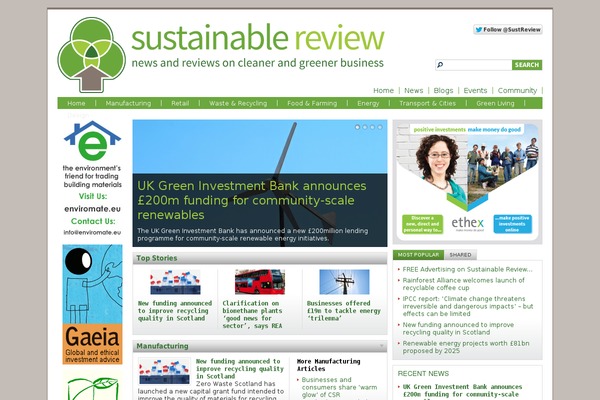Open Top Stories recycling quality Scotland link
This screenshot has height=400, width=600.
coord(175,310)
